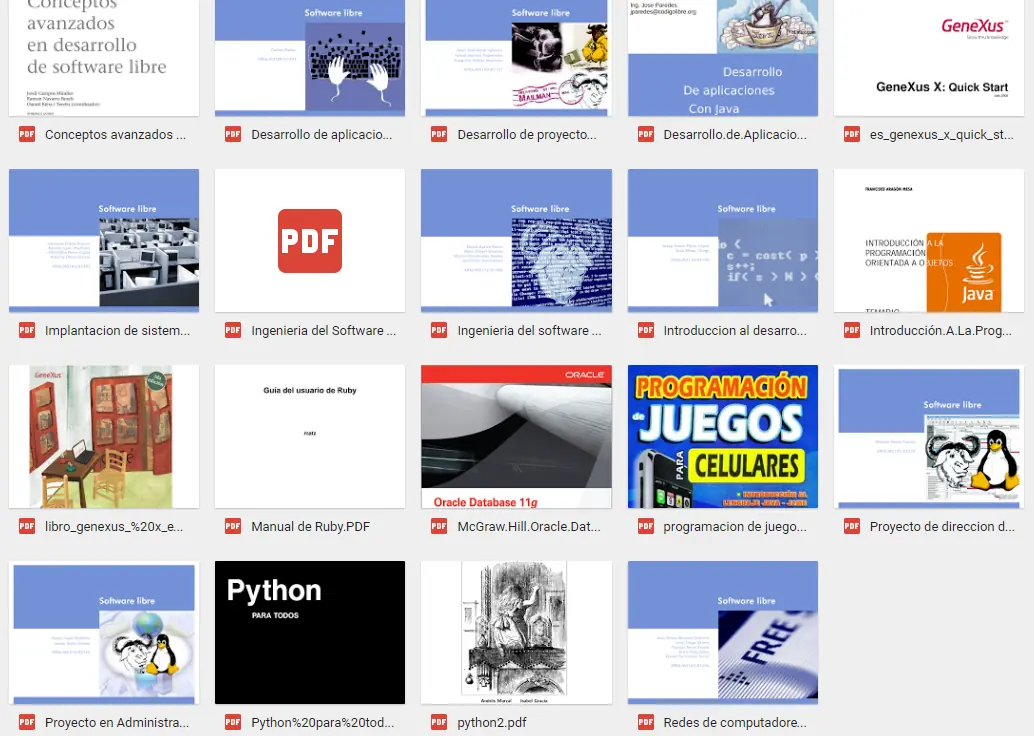The width and height of the screenshot is (1034, 736).
Task: Open the code snippet Software libre thumbnail
Action: [x=723, y=240]
